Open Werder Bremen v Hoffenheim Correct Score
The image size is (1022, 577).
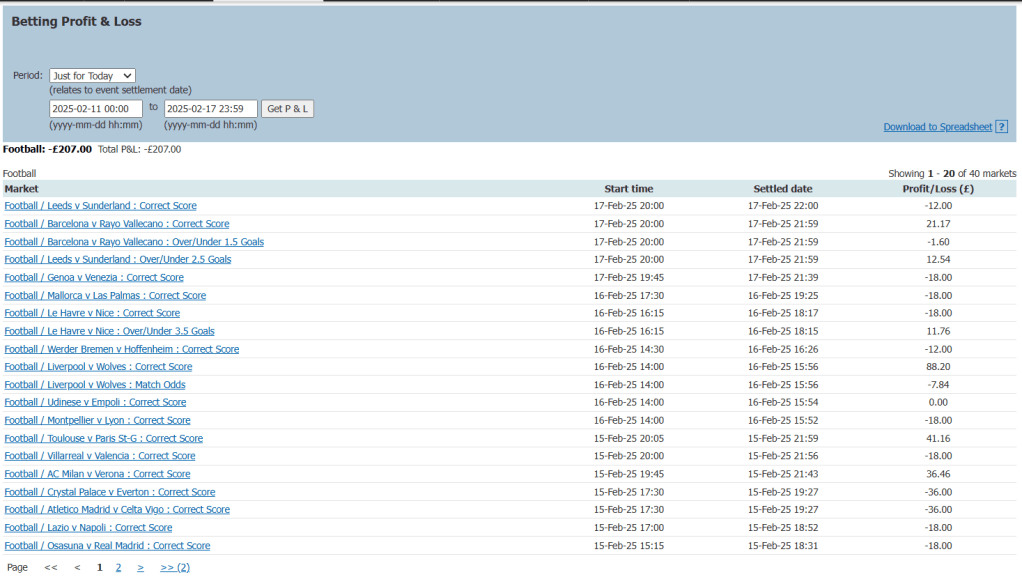pos(121,349)
